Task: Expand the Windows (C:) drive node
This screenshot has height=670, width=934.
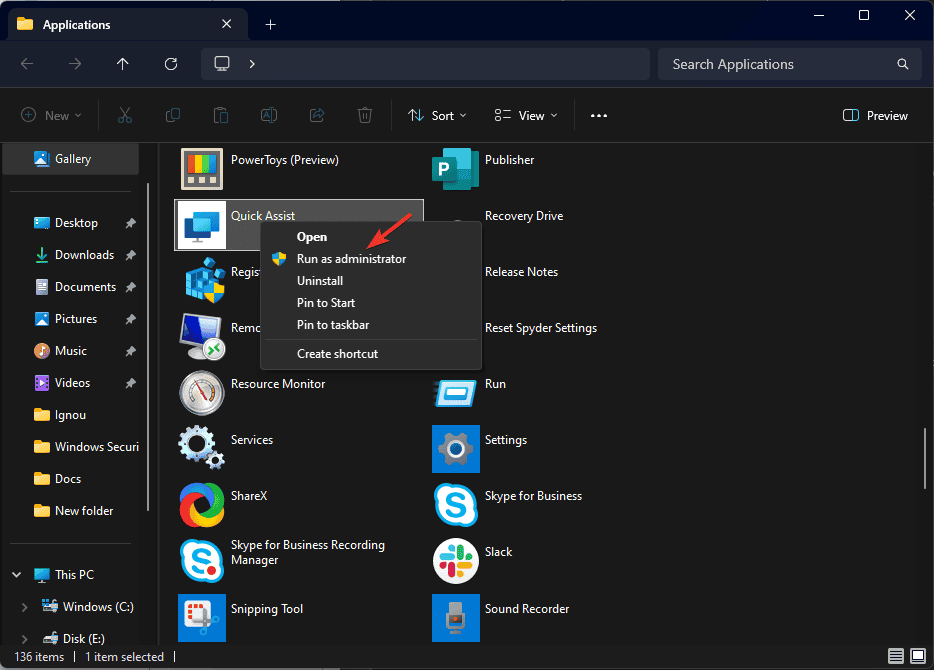Action: [24, 607]
